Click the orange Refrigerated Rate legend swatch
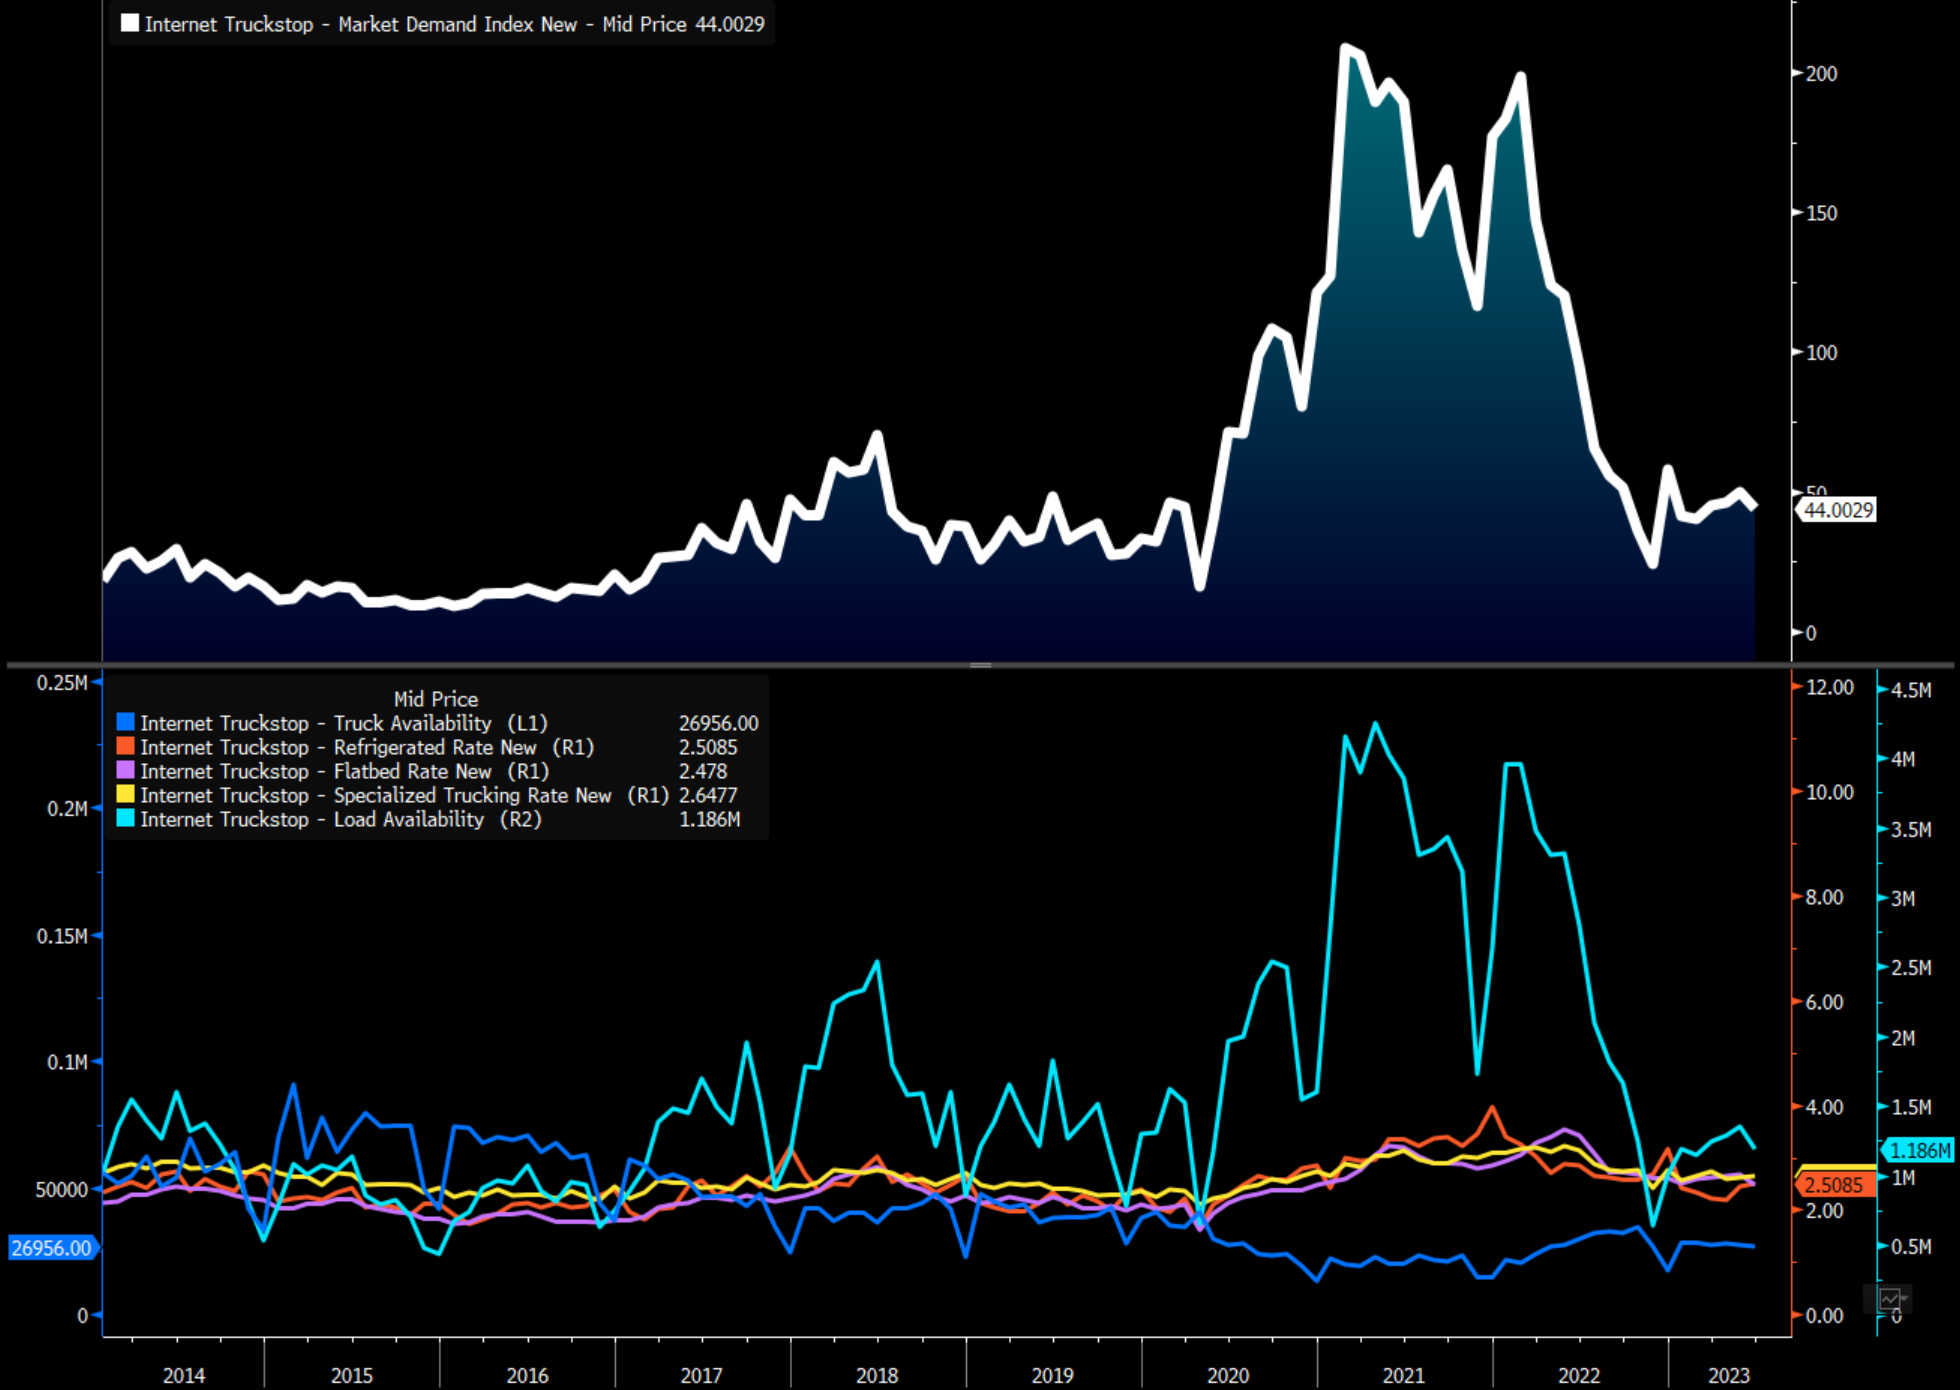Screen dimensions: 1960x1390 tap(125, 746)
